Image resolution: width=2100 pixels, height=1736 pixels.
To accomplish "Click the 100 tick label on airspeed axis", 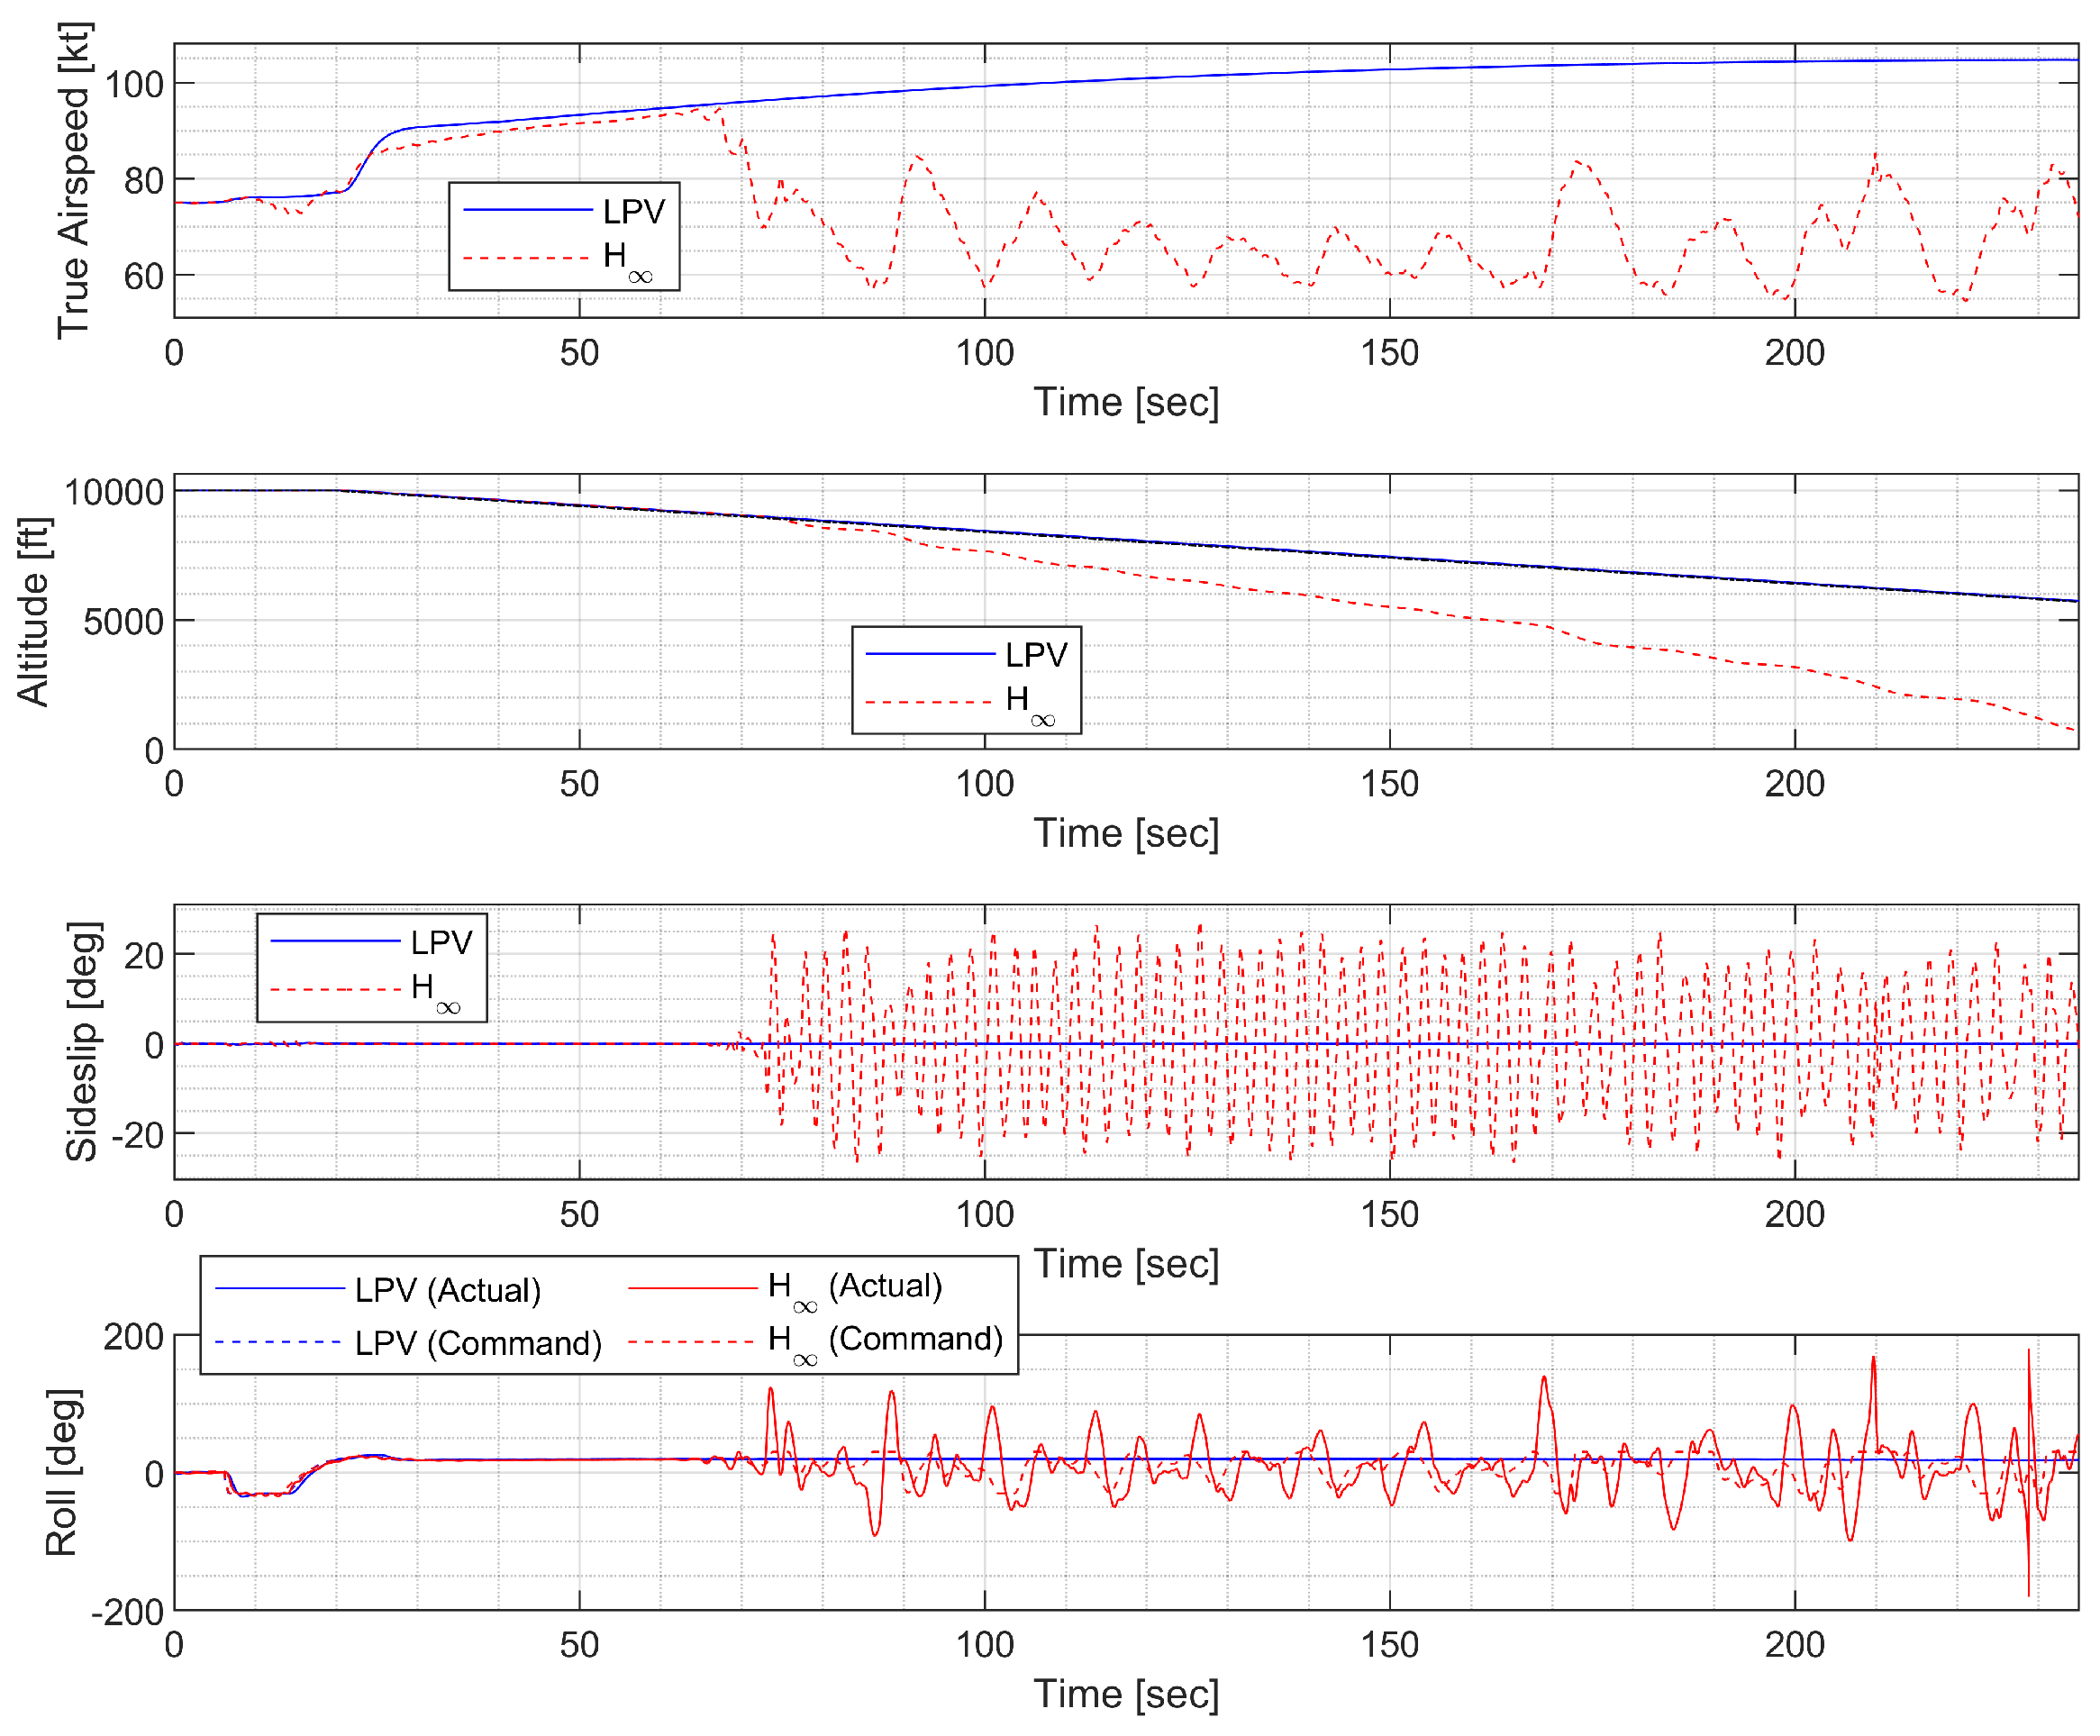I will [x=133, y=84].
